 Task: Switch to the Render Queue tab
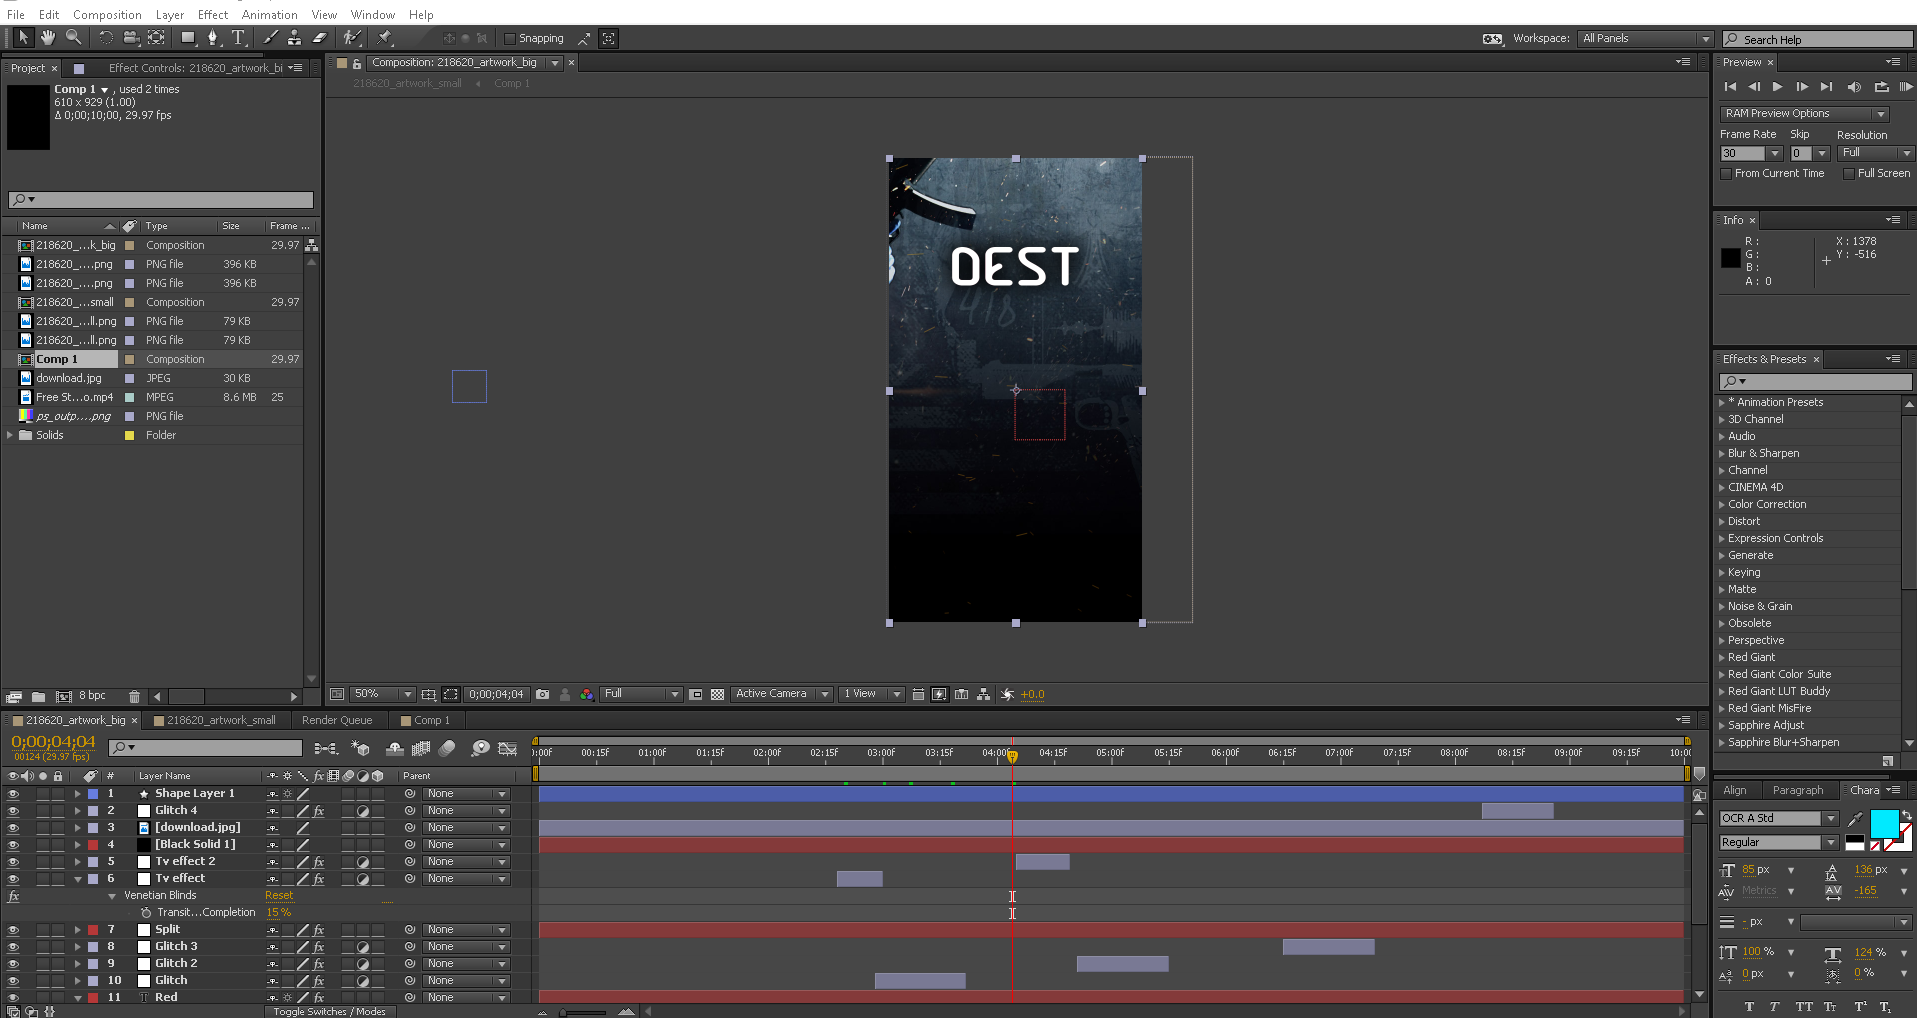(337, 720)
